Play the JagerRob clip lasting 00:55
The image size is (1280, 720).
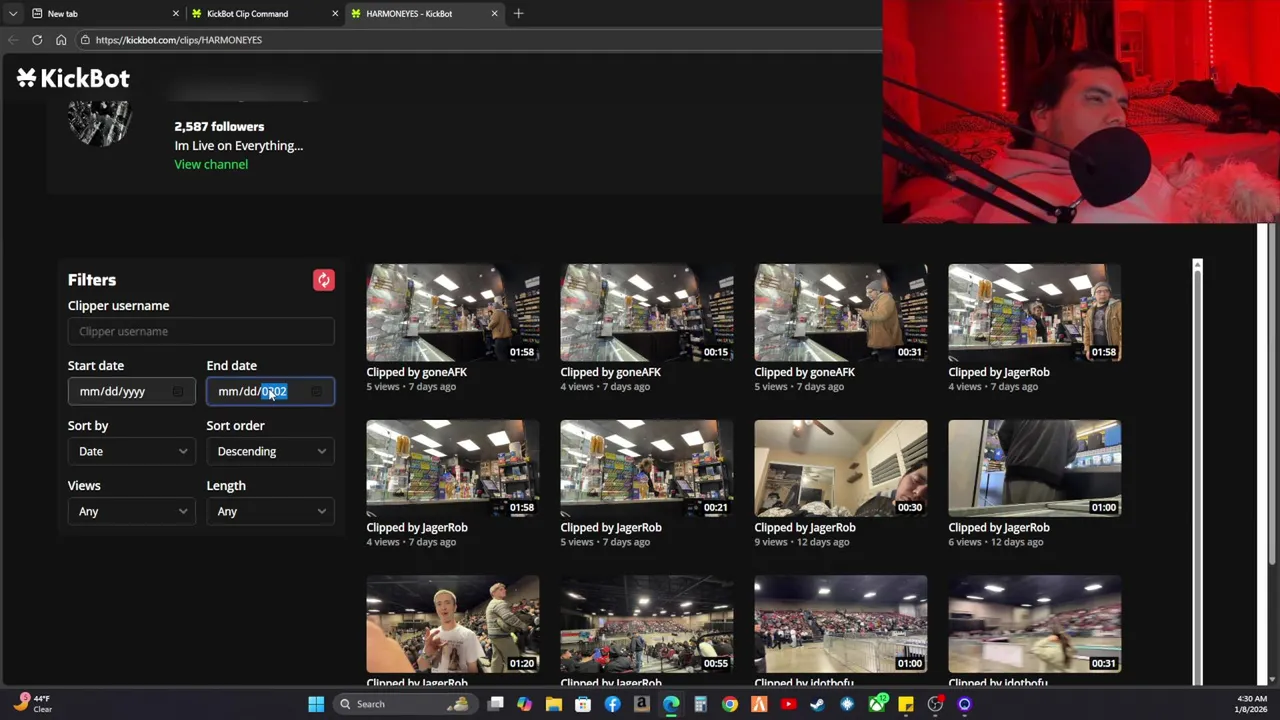(647, 624)
